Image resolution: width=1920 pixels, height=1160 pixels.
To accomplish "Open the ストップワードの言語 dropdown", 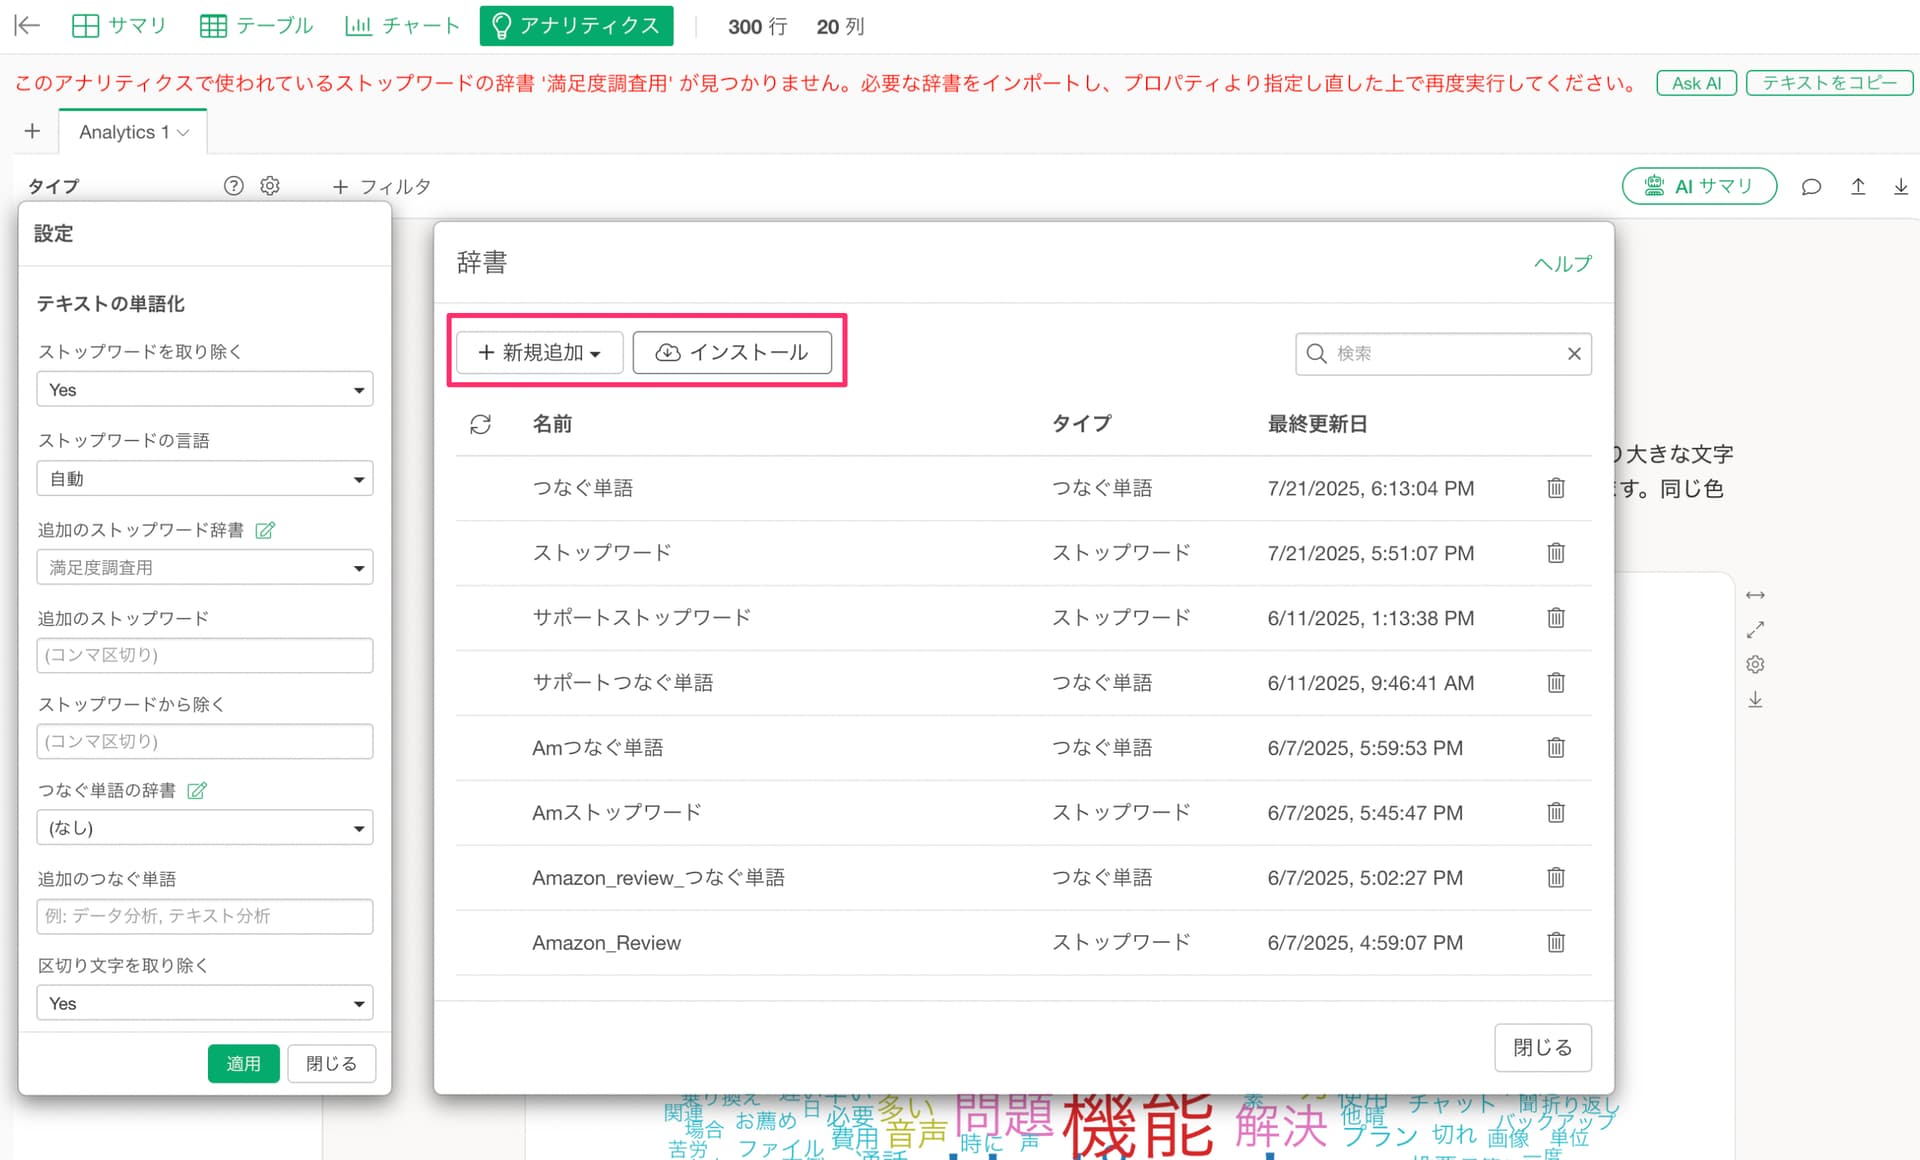I will pyautogui.click(x=205, y=478).
